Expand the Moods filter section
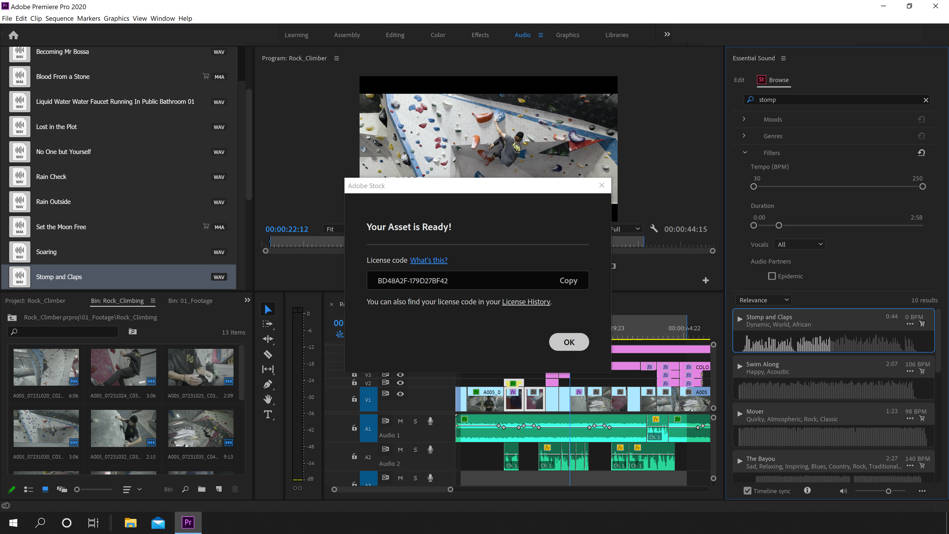 [x=744, y=119]
